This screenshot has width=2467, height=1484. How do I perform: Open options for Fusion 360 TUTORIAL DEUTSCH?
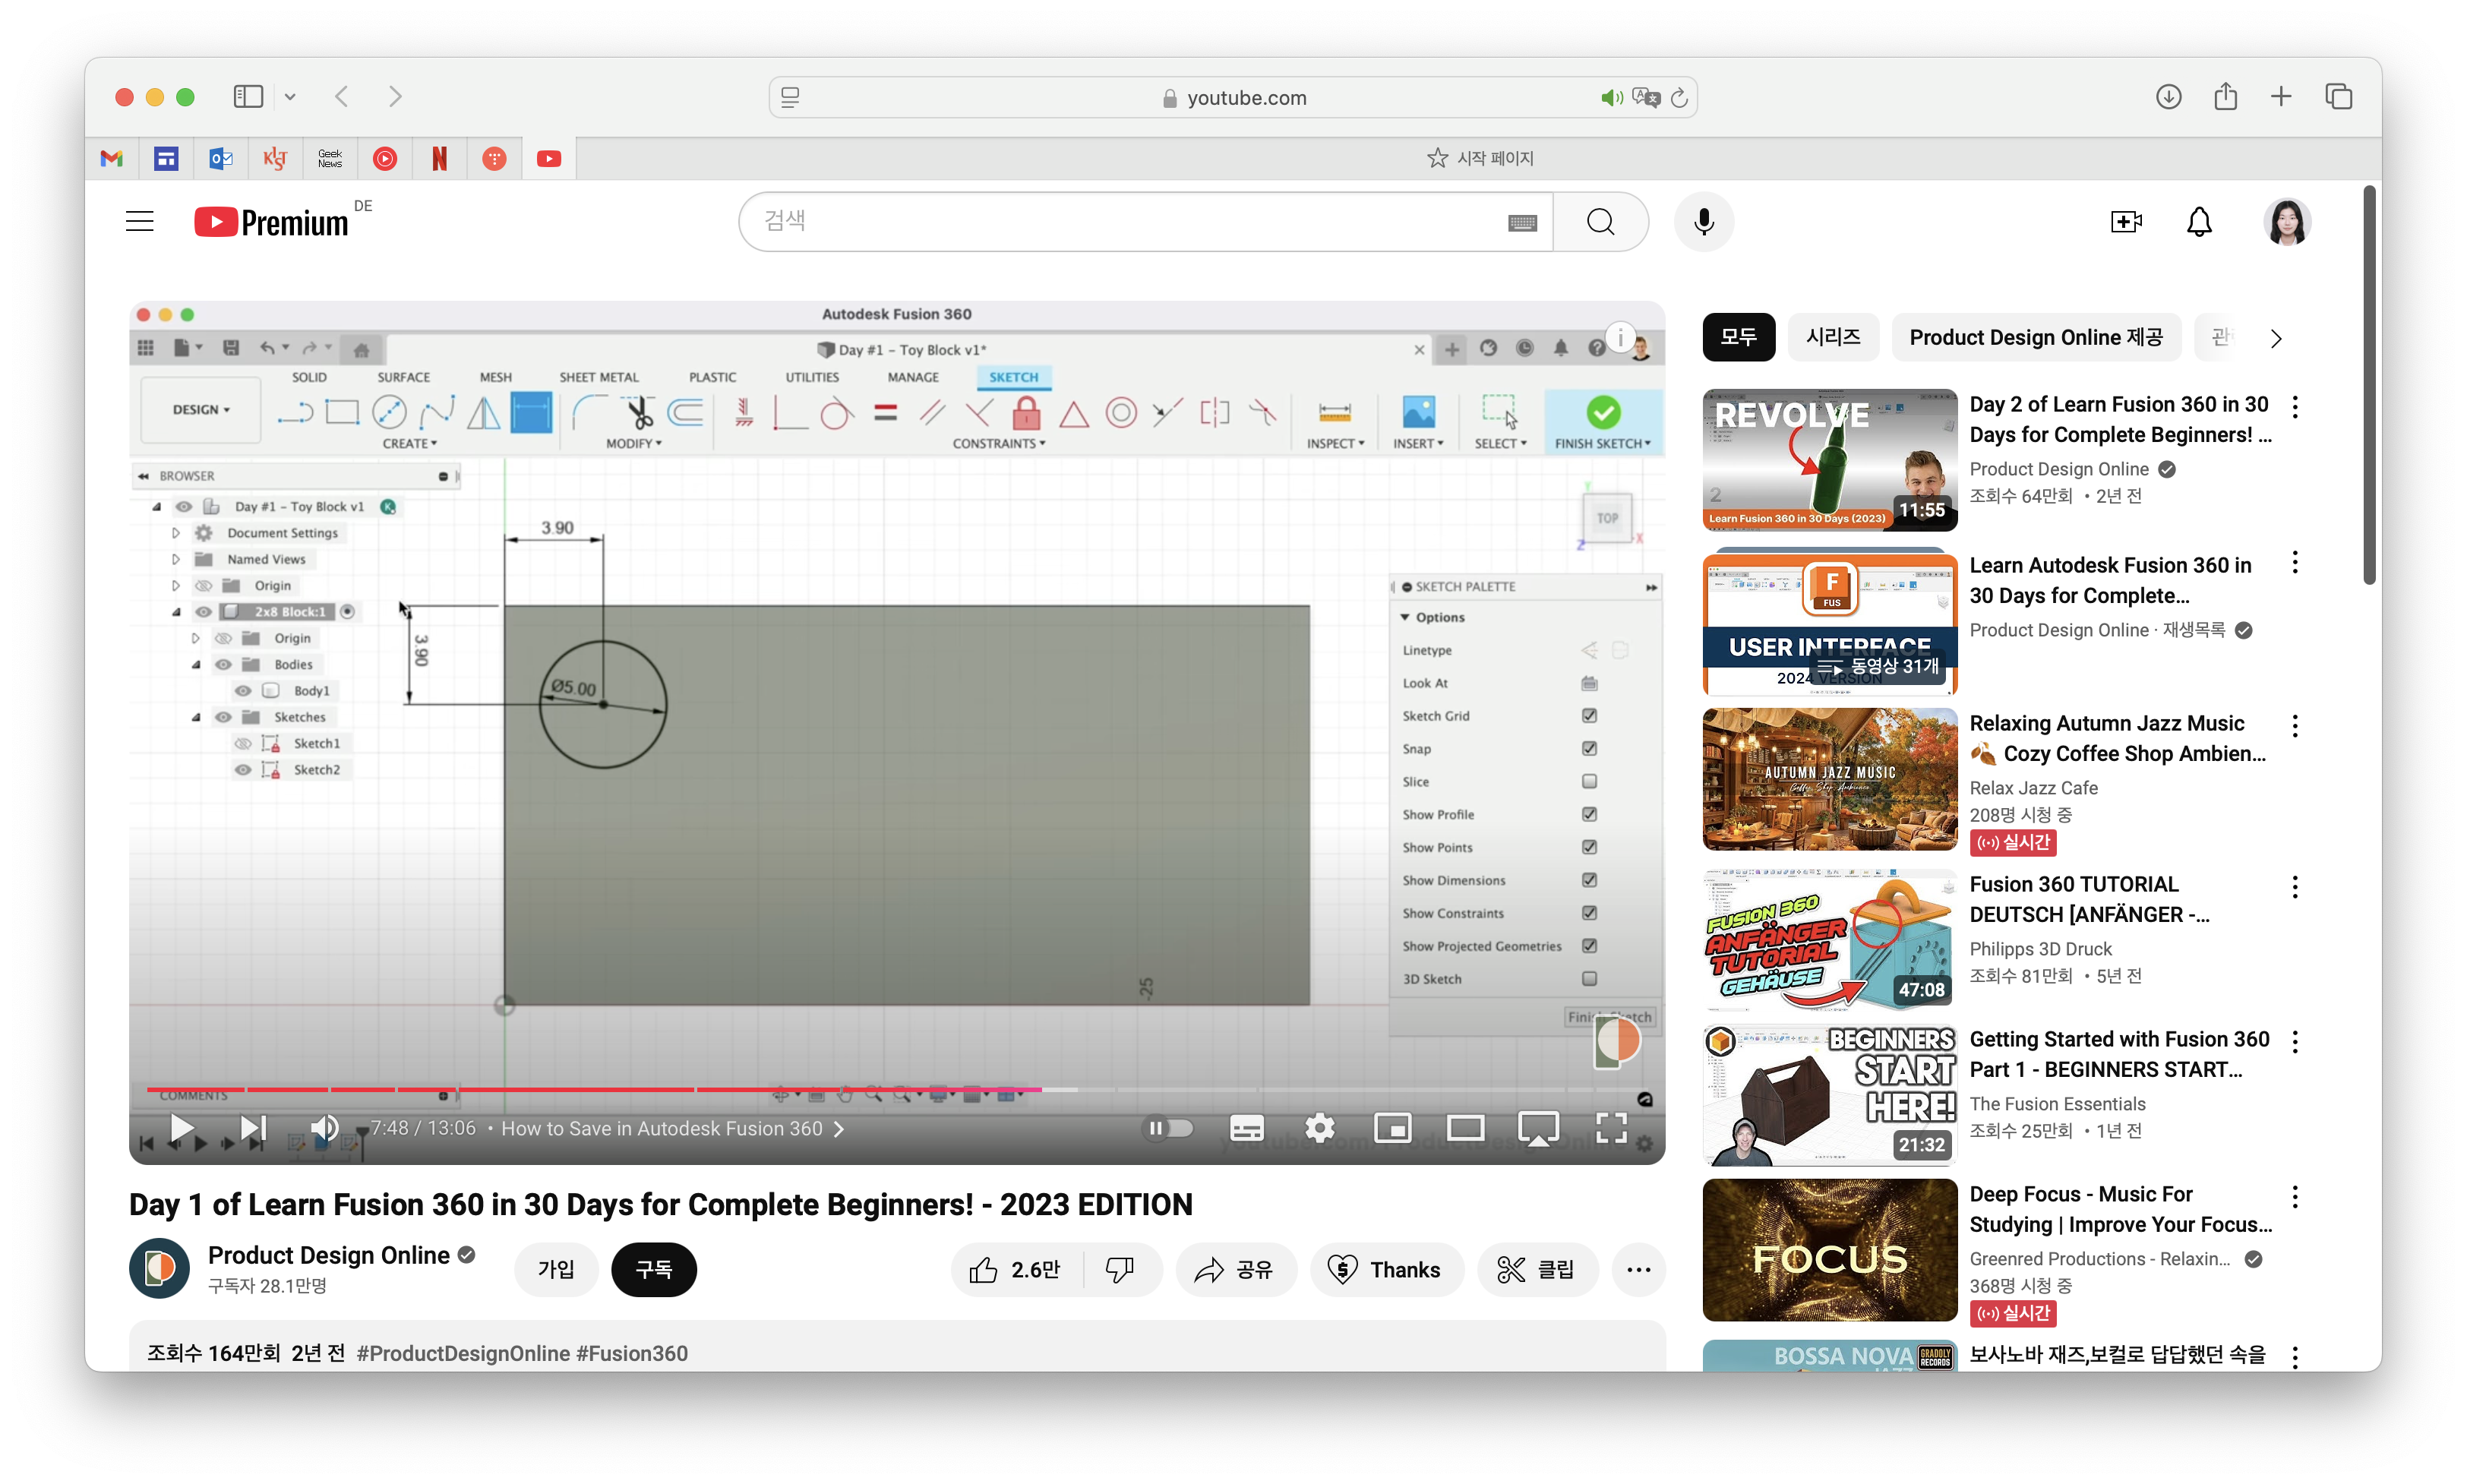[x=2294, y=887]
